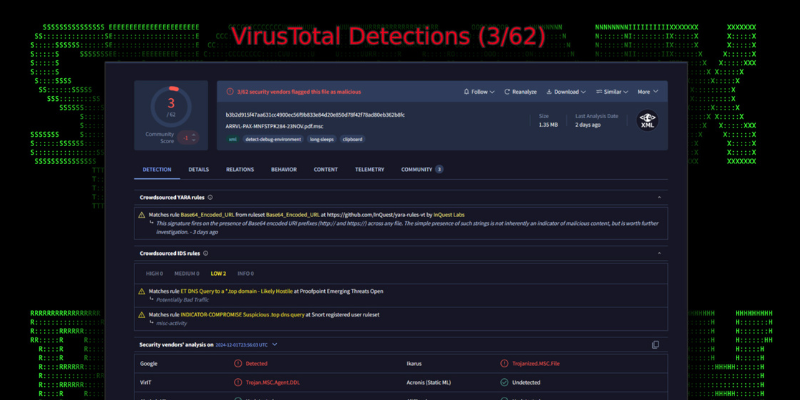Switch to the Details tab
This screenshot has width=800, height=400.
(x=198, y=169)
